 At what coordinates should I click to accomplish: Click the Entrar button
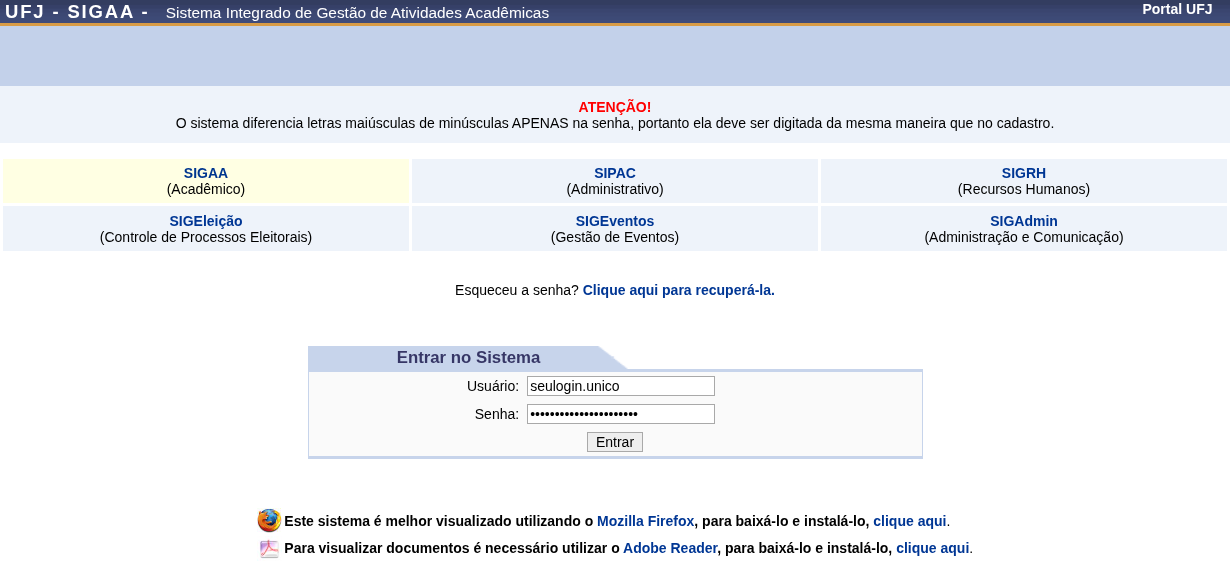click(x=615, y=442)
